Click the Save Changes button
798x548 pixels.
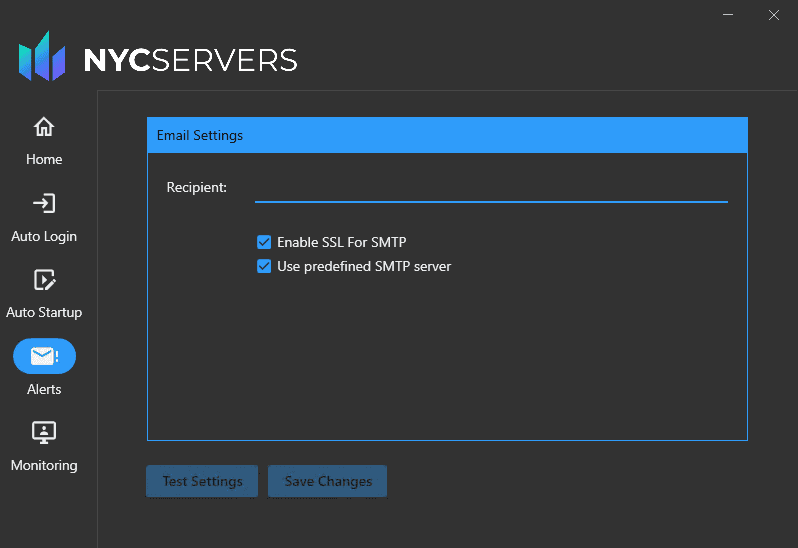pyautogui.click(x=328, y=481)
